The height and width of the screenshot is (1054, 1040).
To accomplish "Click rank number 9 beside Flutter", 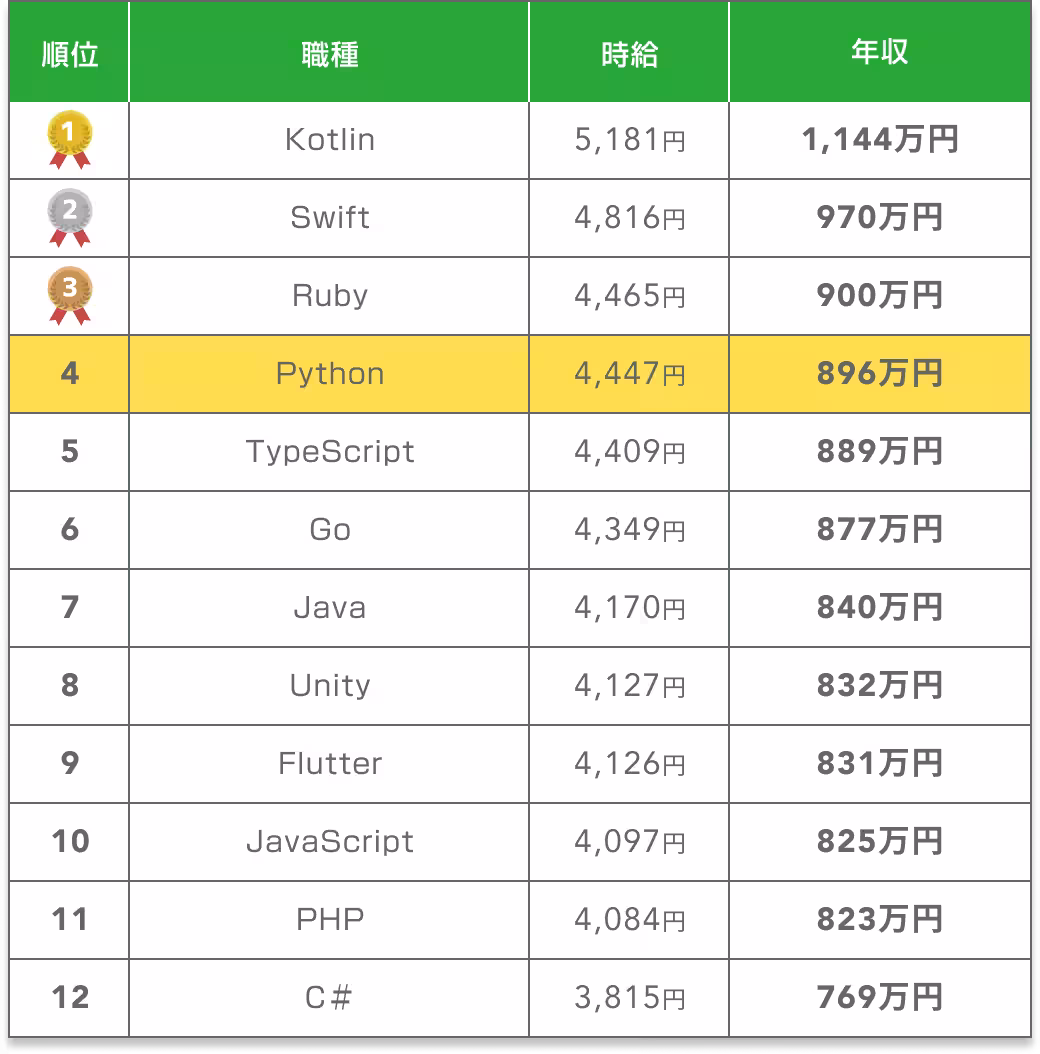I will (70, 763).
